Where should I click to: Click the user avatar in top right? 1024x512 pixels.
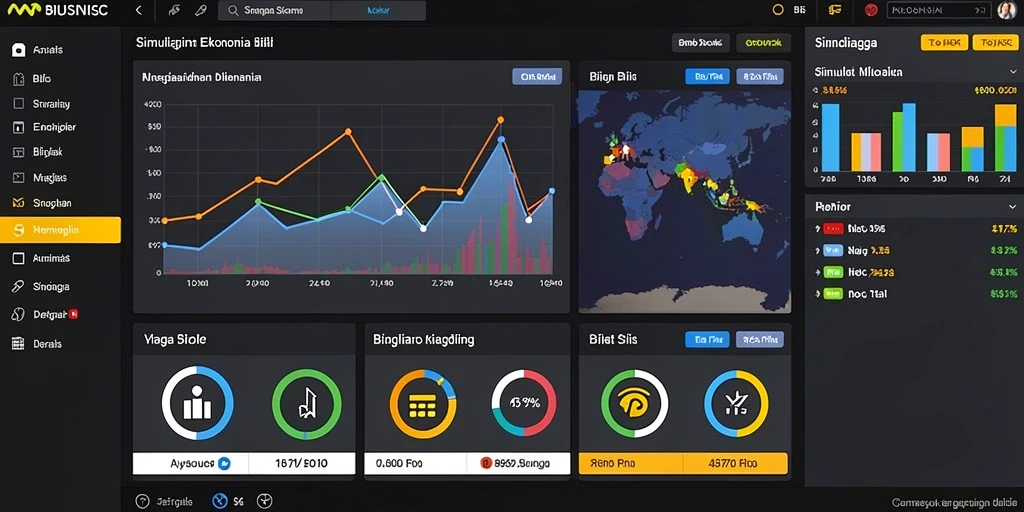pos(1006,10)
